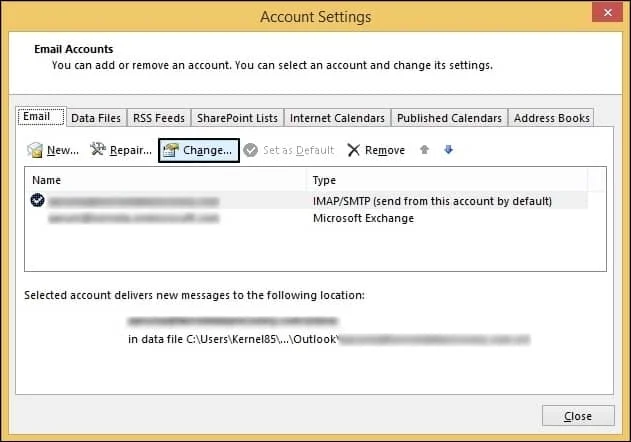631x442 pixels.
Task: Select the Microsoft Exchange account row
Action: click(308, 218)
